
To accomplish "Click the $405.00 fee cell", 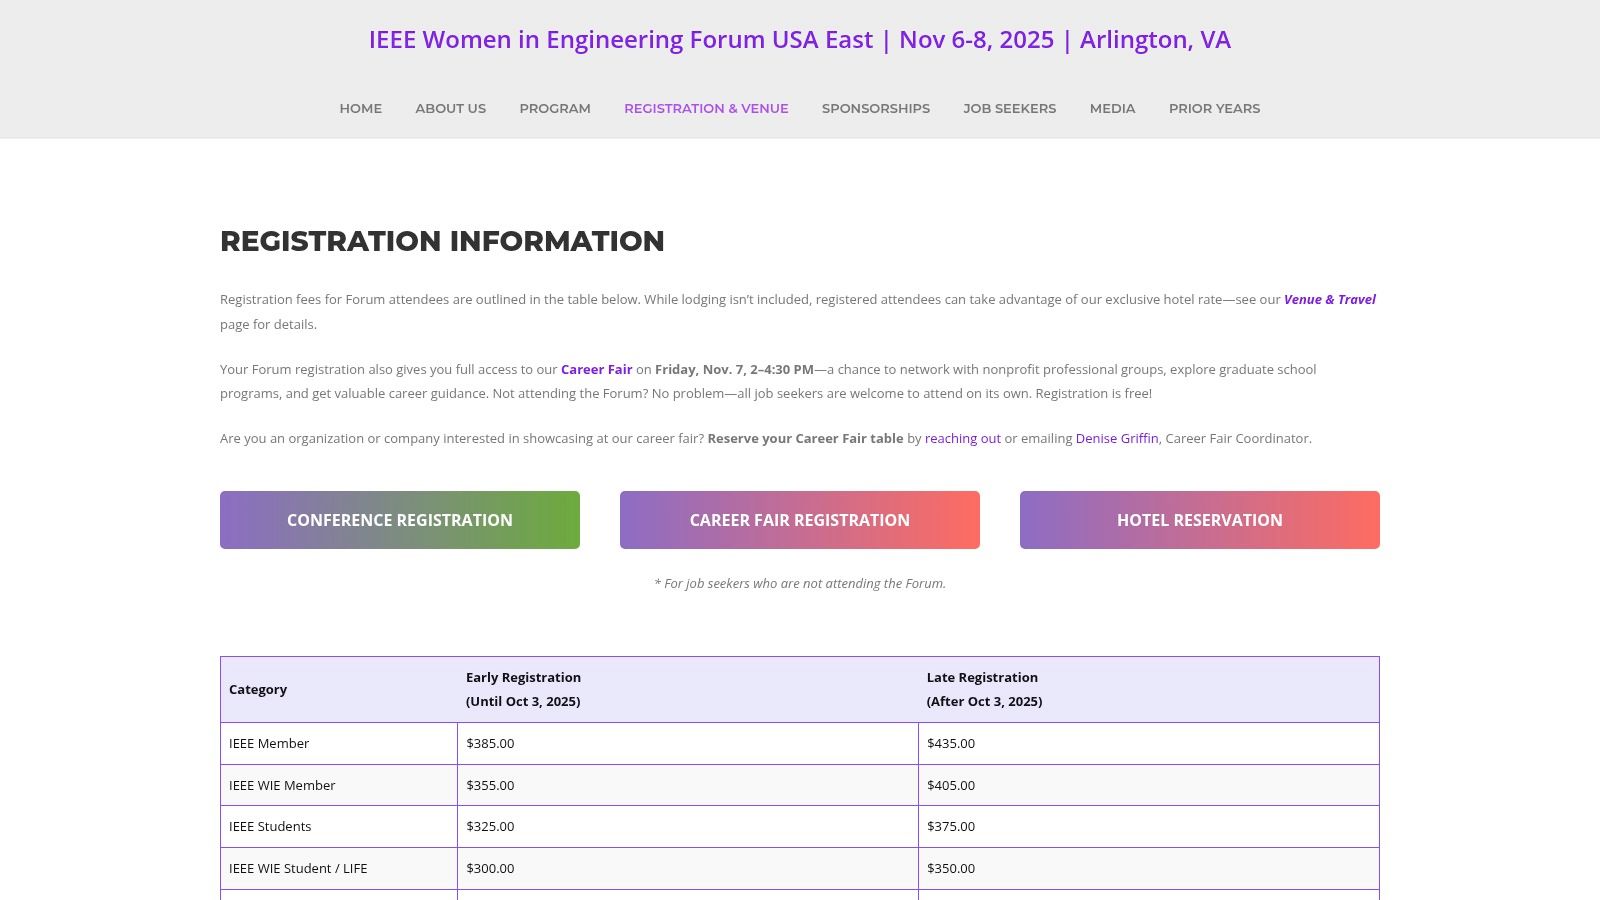I will click(1148, 785).
